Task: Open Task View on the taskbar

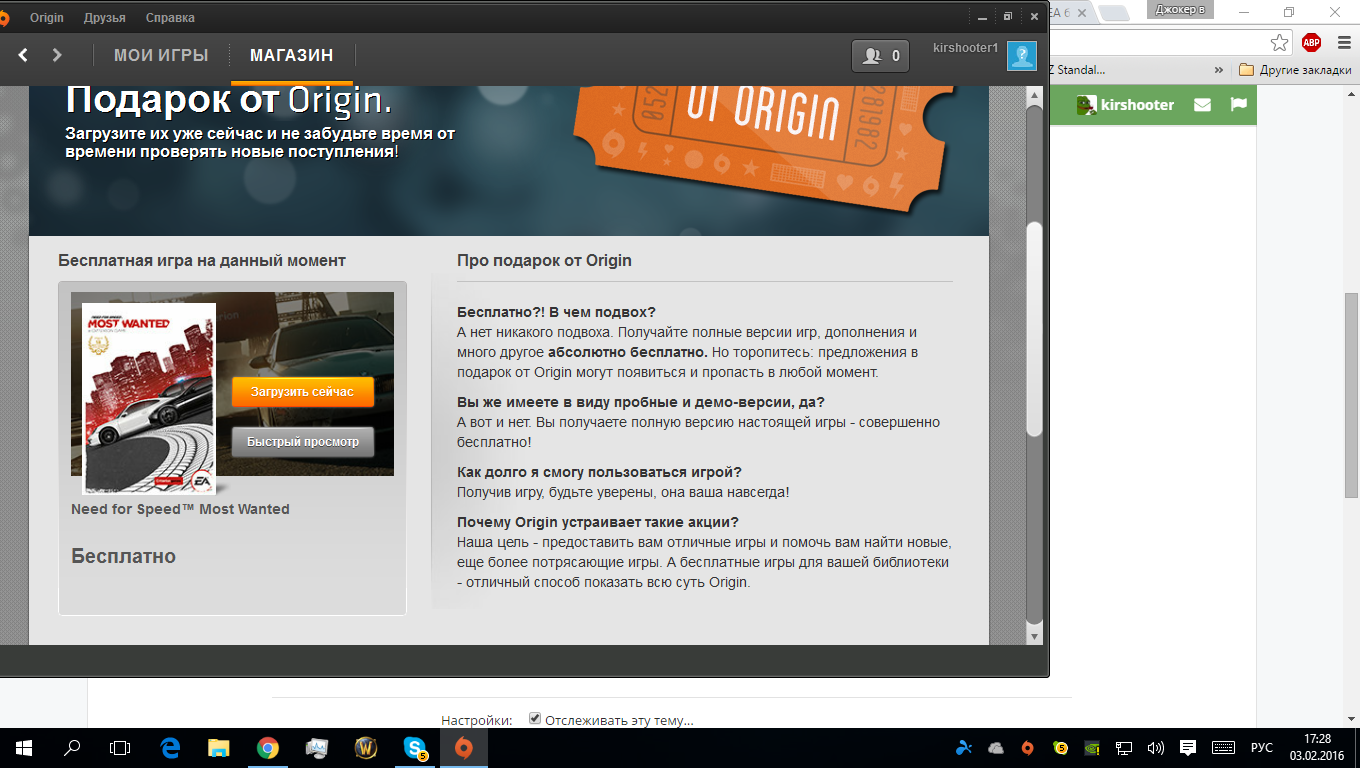Action: point(120,747)
